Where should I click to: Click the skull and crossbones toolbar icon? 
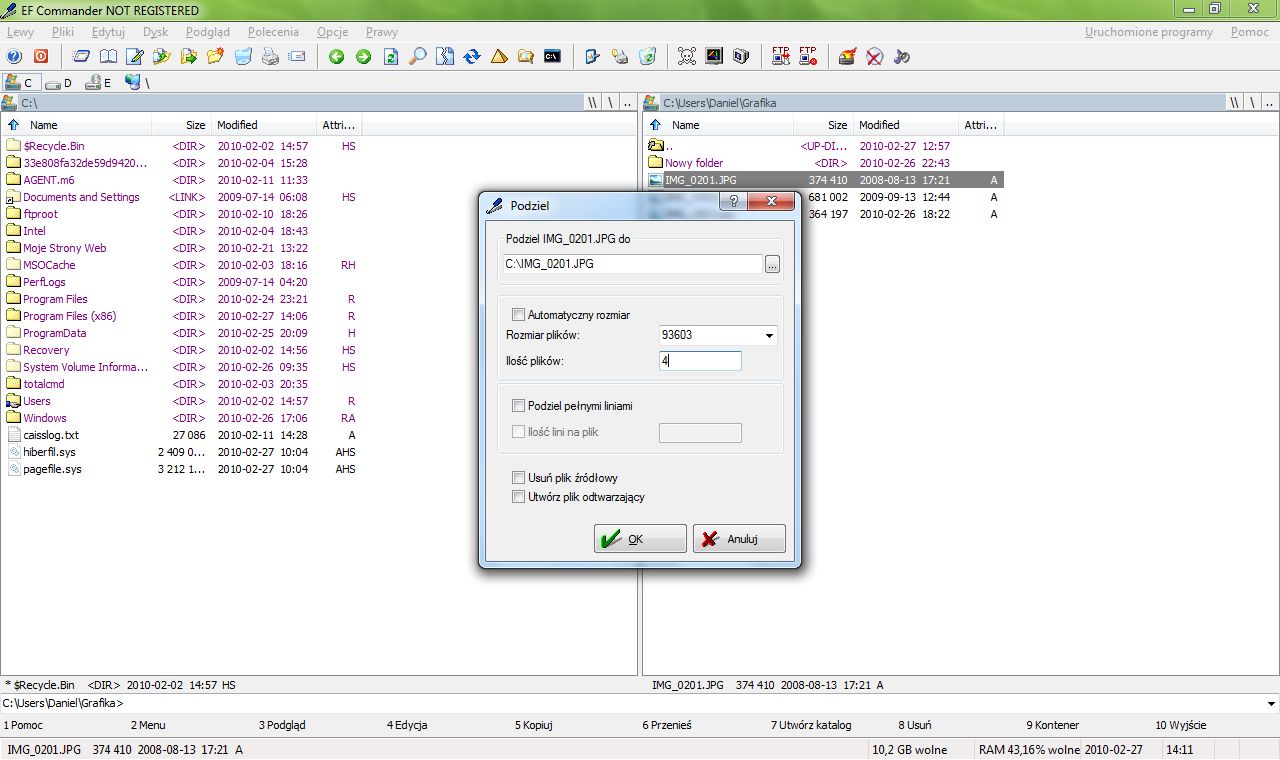686,57
